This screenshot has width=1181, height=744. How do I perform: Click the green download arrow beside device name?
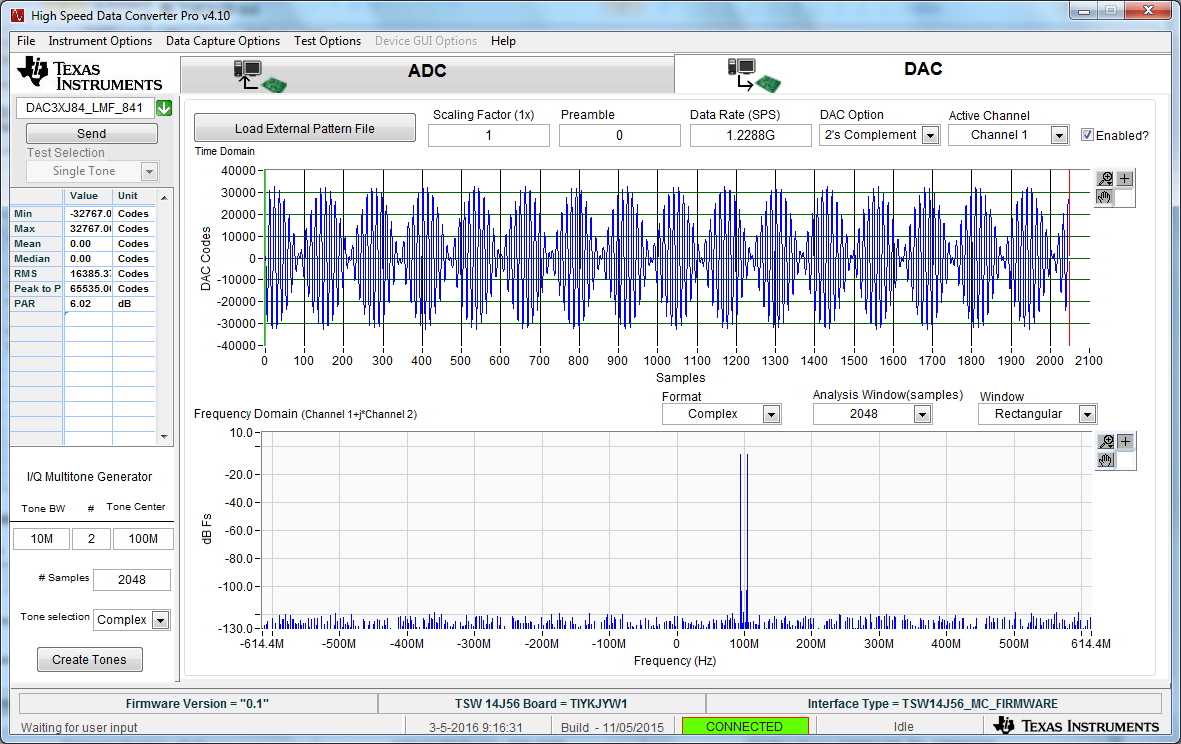[x=164, y=108]
